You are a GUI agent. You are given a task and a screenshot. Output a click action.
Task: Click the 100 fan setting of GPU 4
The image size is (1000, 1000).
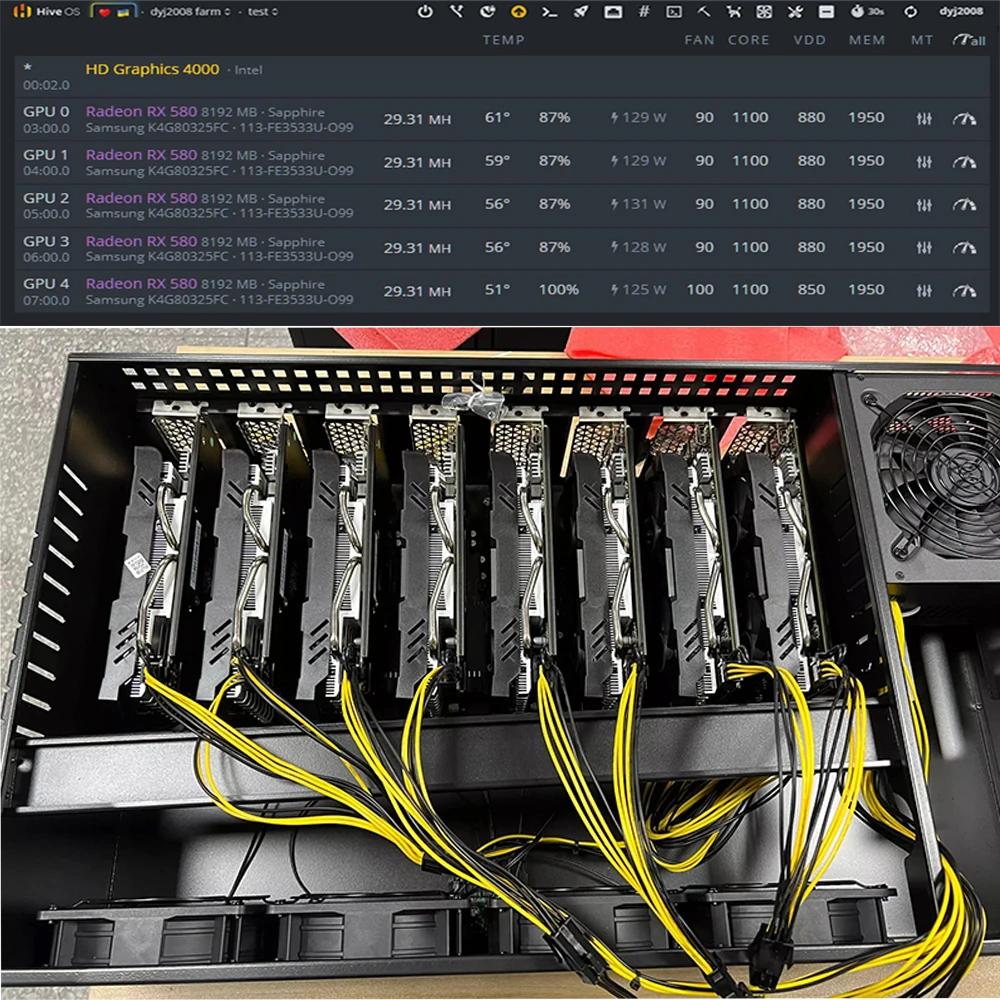click(700, 290)
